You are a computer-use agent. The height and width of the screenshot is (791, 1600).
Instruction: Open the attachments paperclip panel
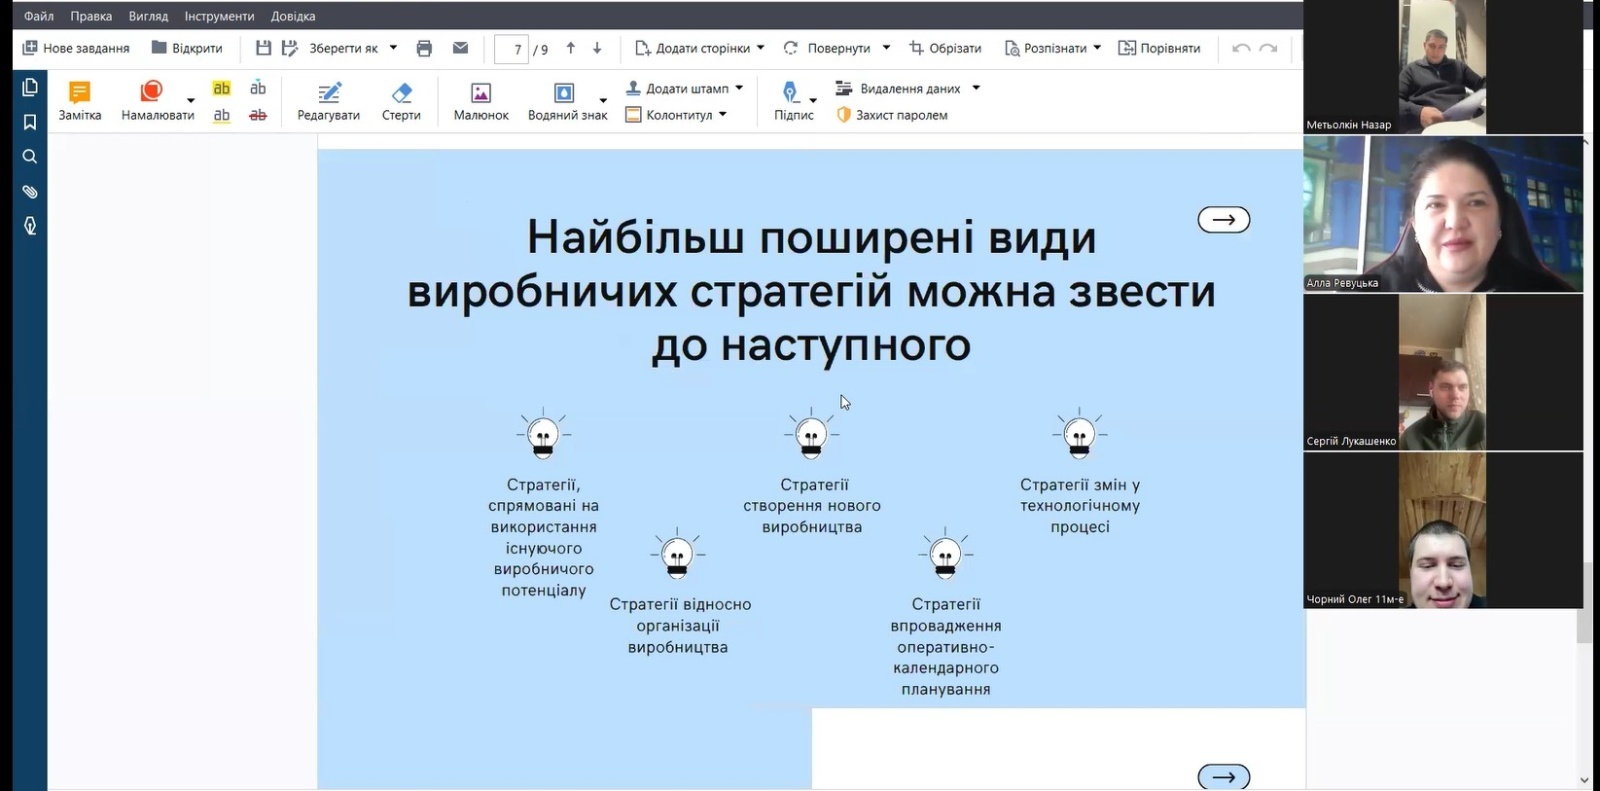pyautogui.click(x=30, y=192)
